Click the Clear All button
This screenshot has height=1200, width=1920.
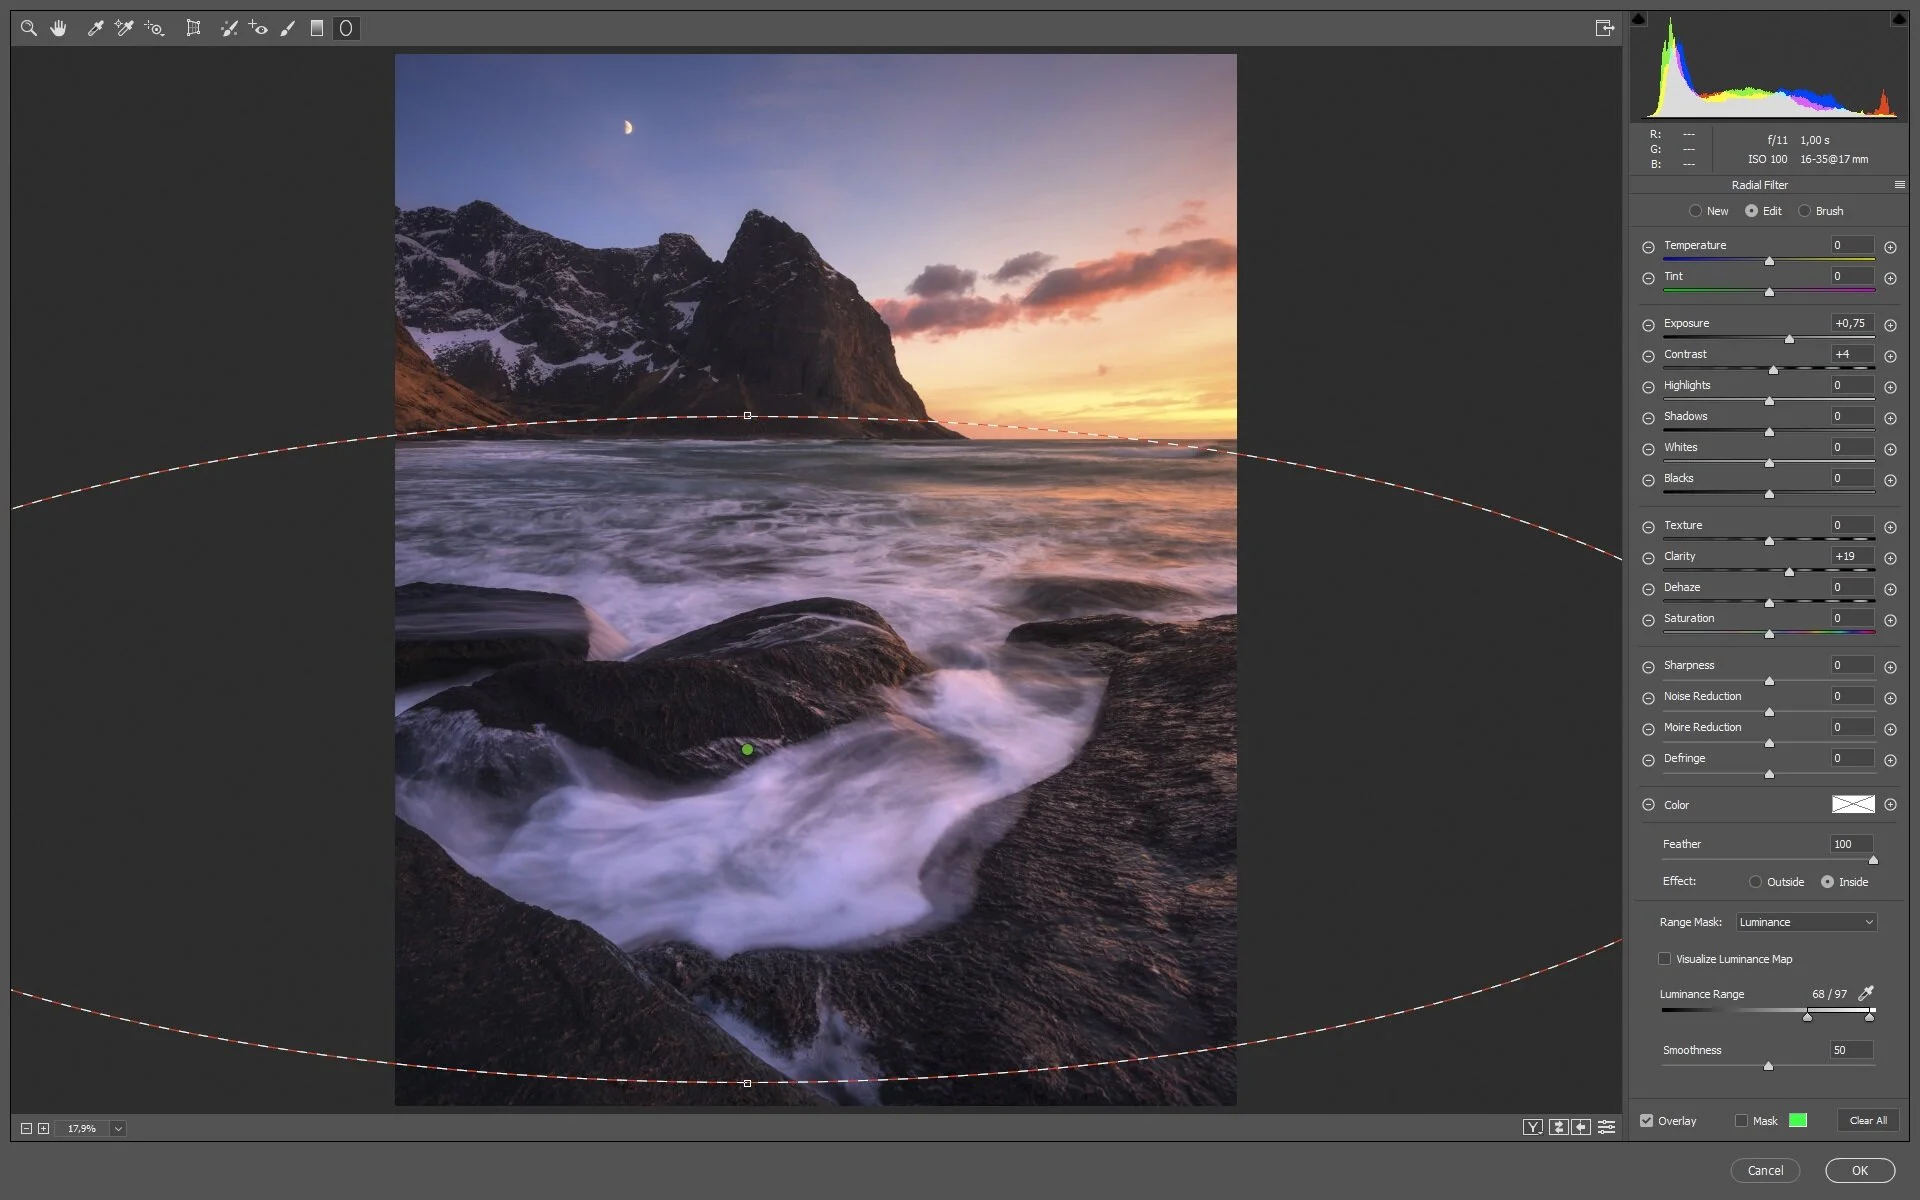(1867, 1121)
